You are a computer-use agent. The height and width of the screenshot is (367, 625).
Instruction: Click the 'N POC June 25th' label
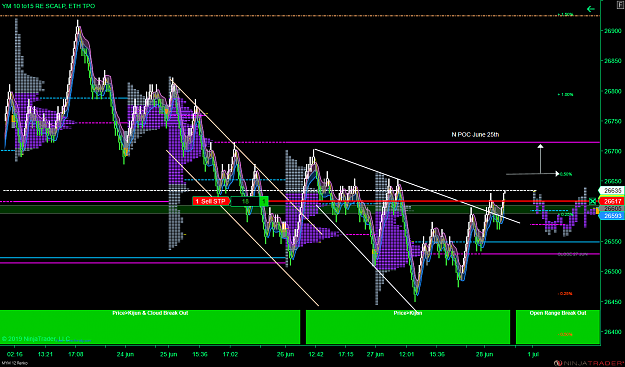(x=475, y=135)
